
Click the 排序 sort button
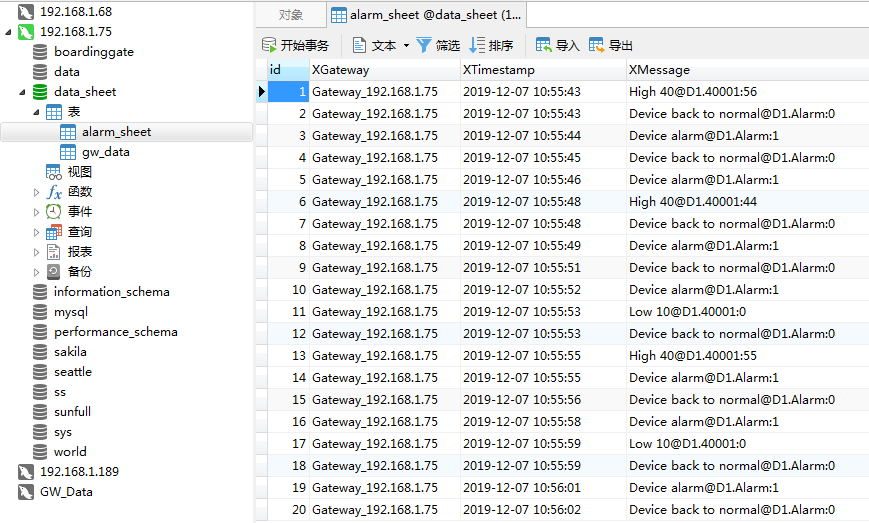pos(492,45)
